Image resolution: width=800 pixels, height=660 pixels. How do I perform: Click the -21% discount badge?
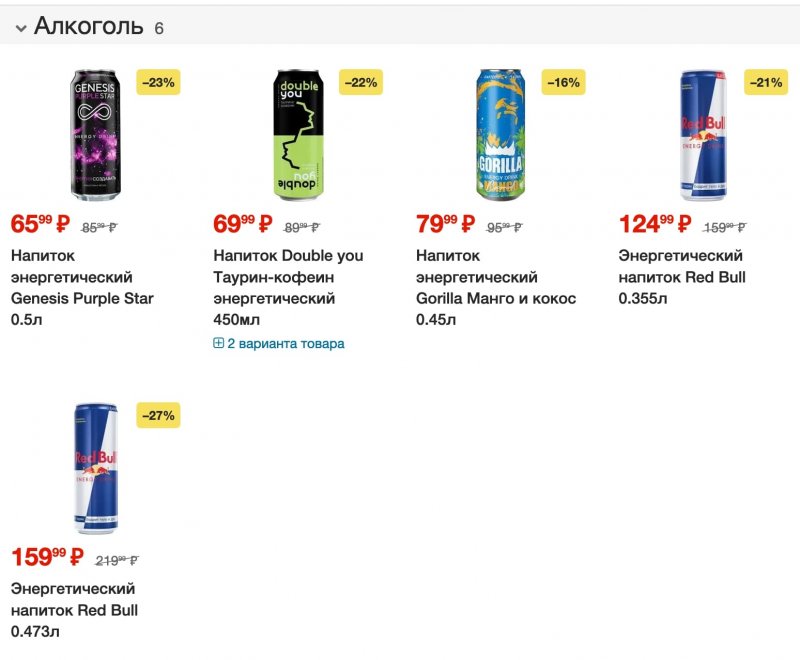(766, 82)
